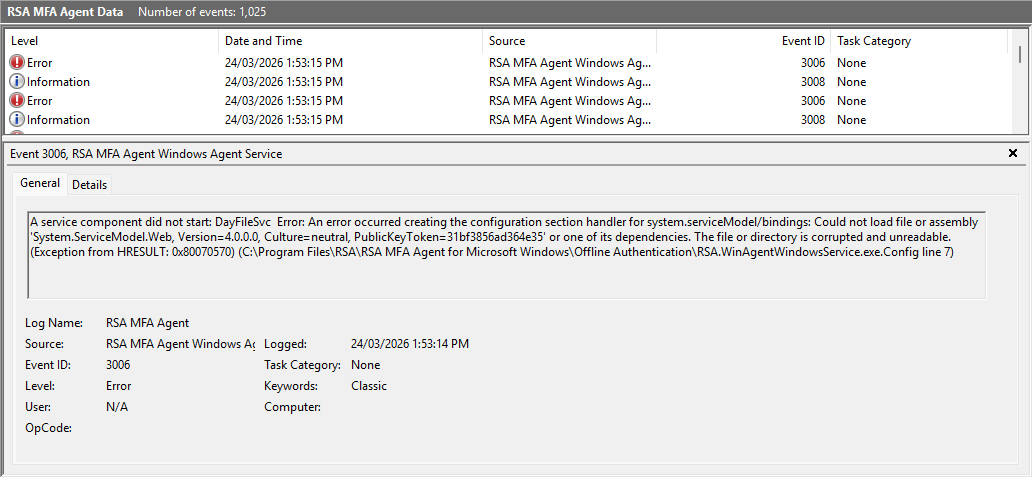Click the Source field value in details
The width and height of the screenshot is (1033, 478).
[181, 344]
